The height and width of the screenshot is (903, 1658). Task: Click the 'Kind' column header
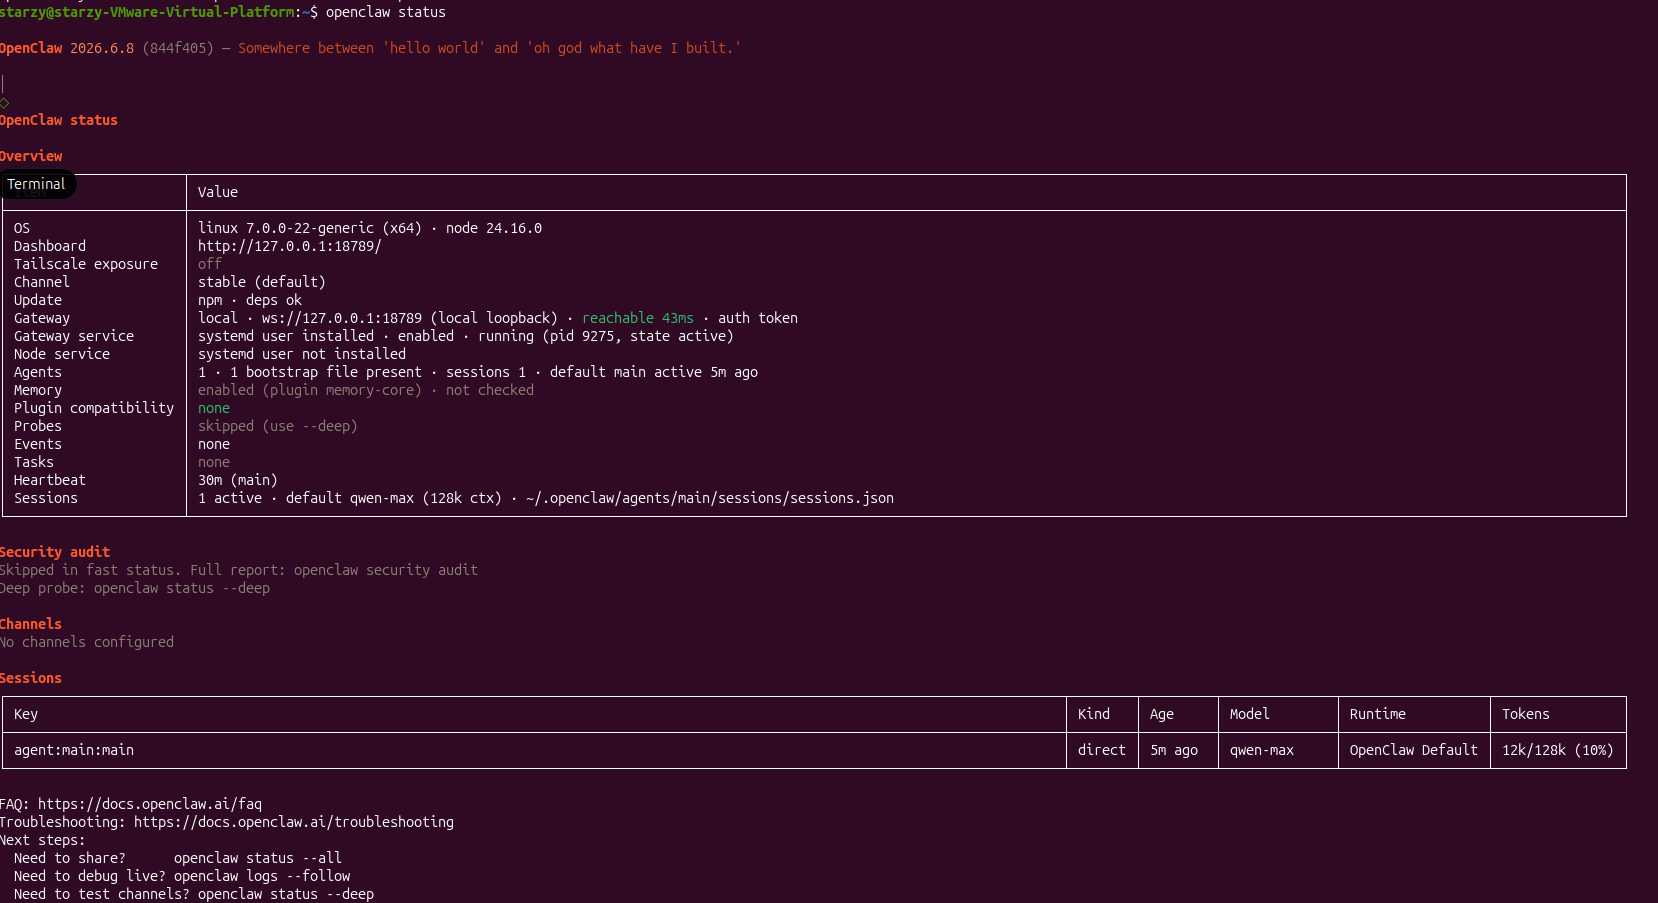[1094, 714]
